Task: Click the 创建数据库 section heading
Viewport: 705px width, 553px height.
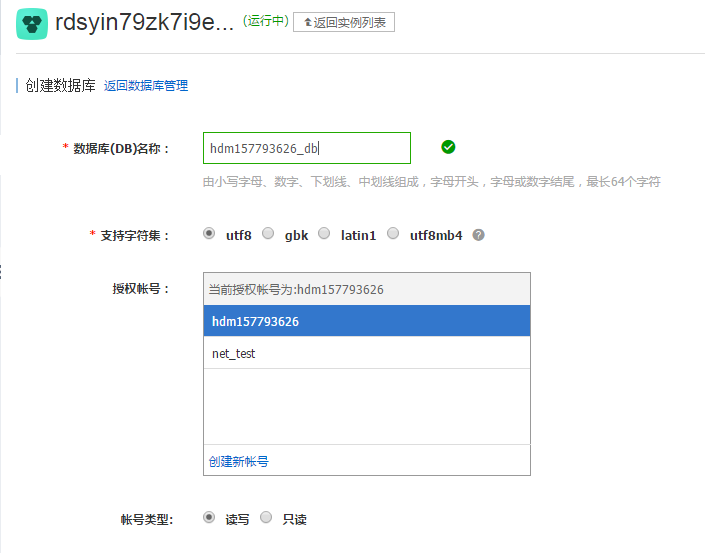Action: (x=60, y=86)
